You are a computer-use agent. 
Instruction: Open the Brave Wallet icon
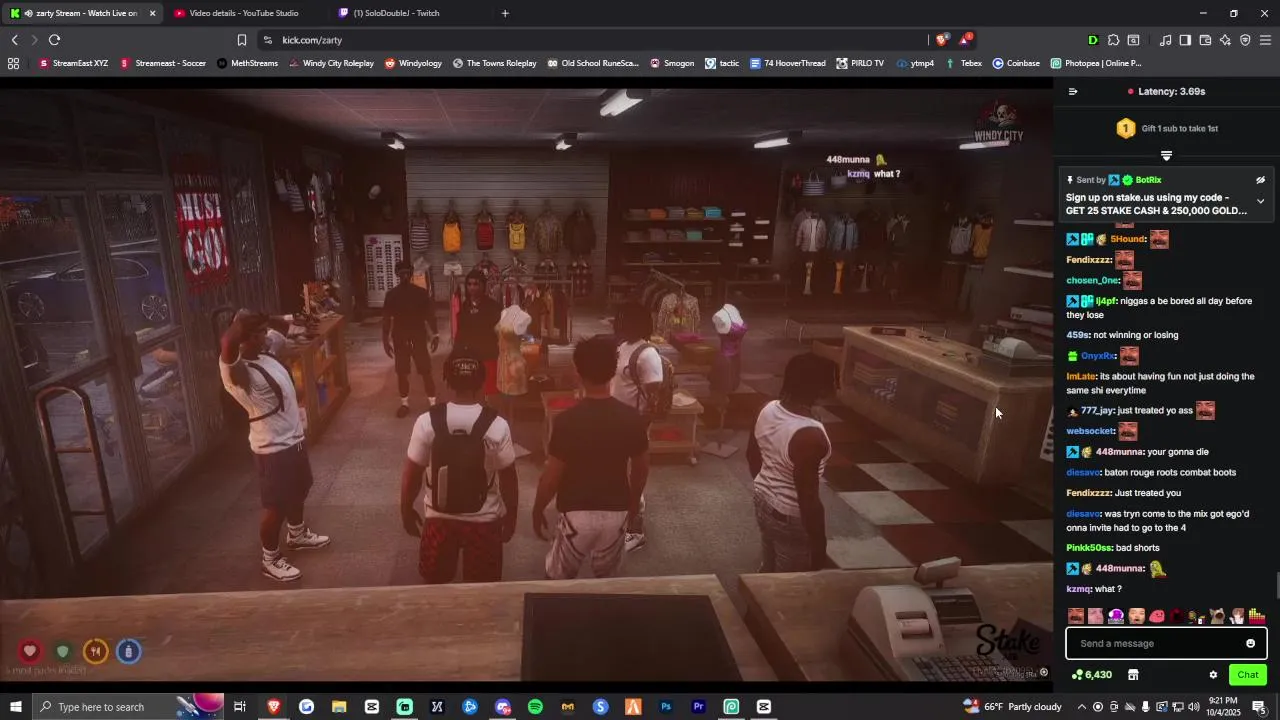pyautogui.click(x=1205, y=40)
